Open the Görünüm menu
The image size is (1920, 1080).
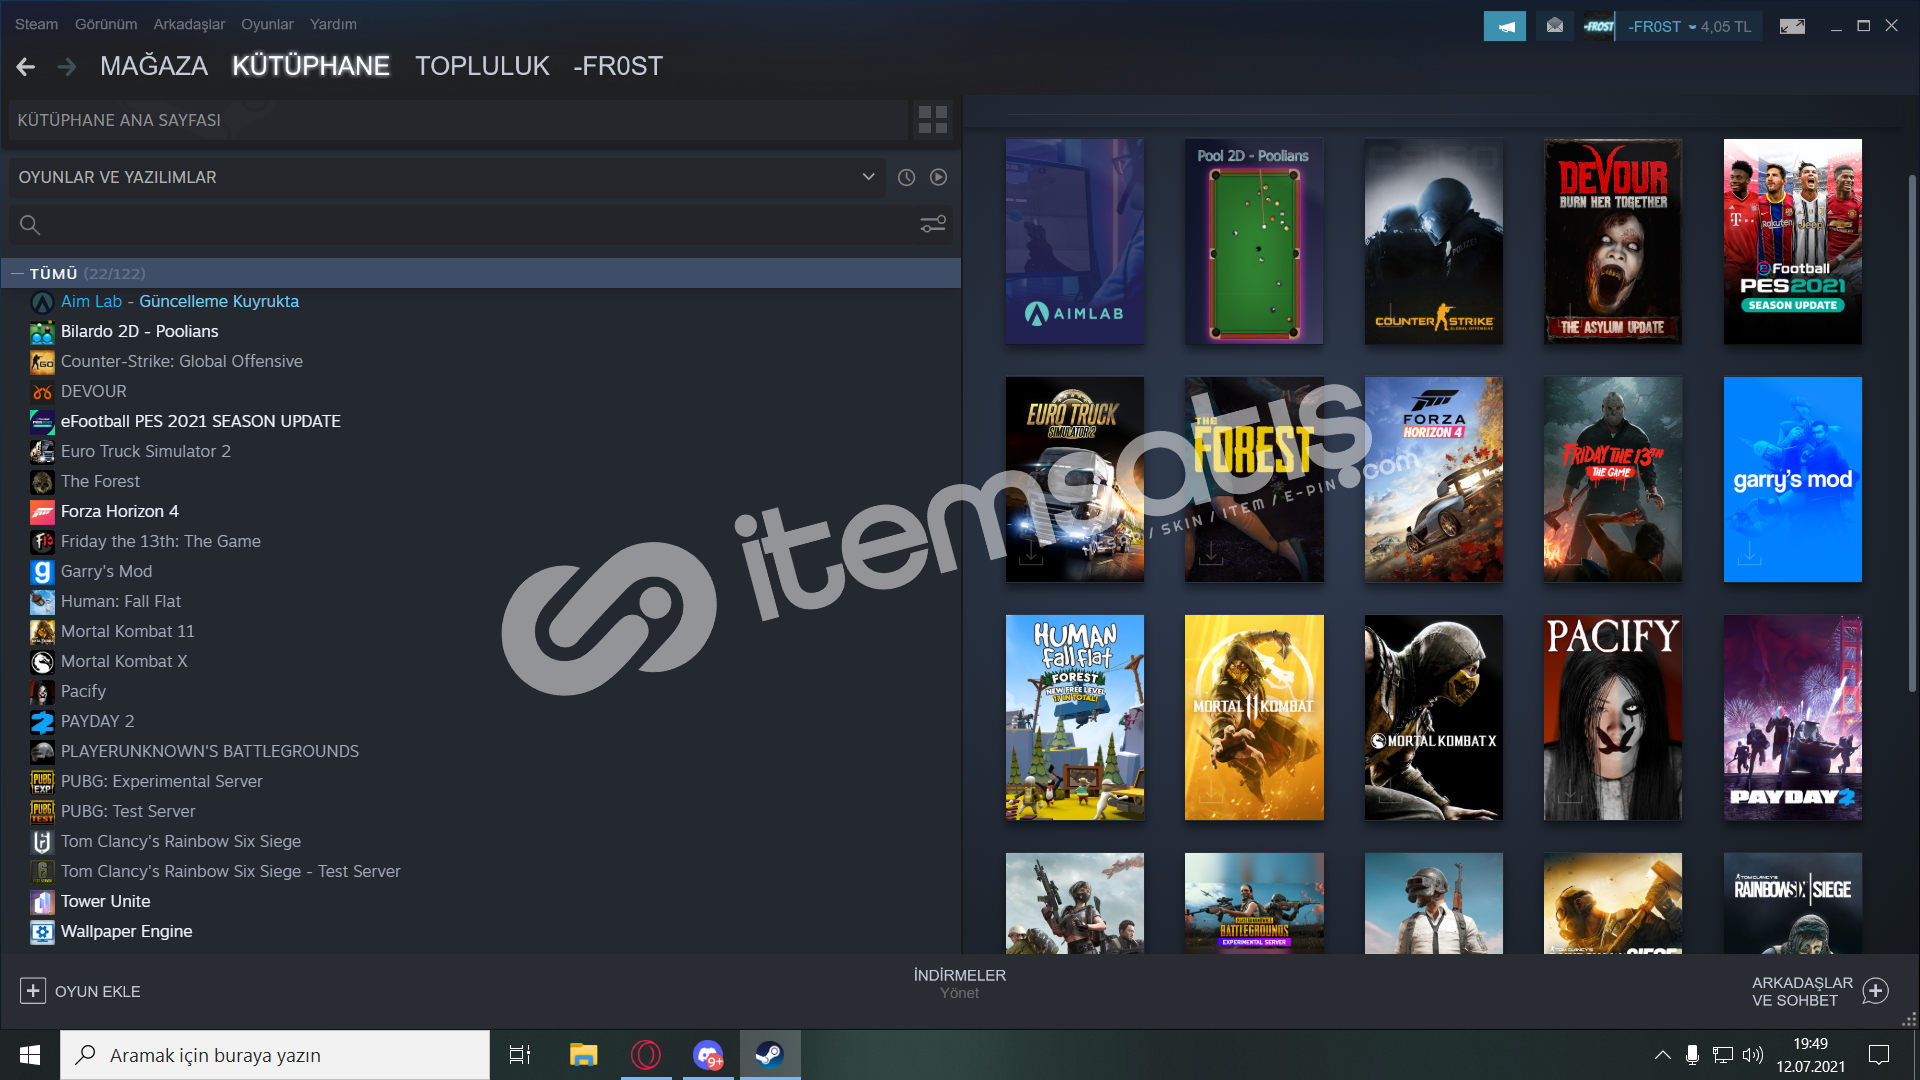click(106, 24)
